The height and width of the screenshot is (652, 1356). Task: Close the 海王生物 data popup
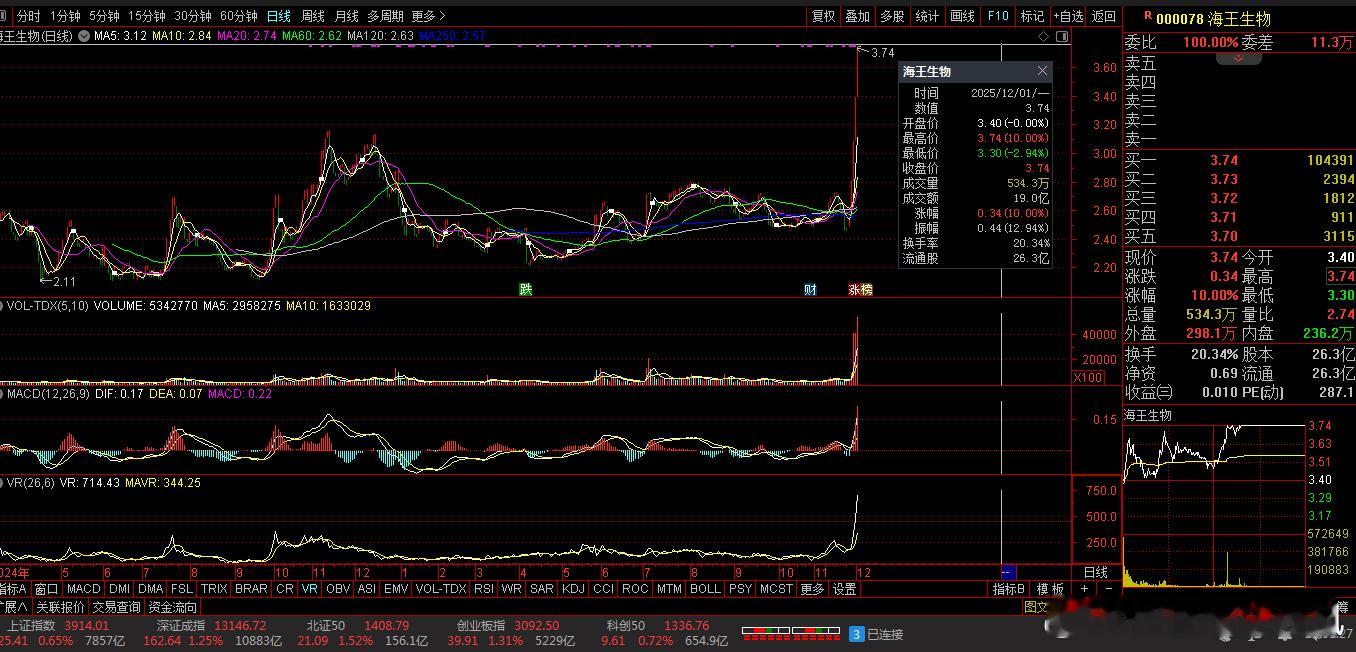(x=1042, y=71)
